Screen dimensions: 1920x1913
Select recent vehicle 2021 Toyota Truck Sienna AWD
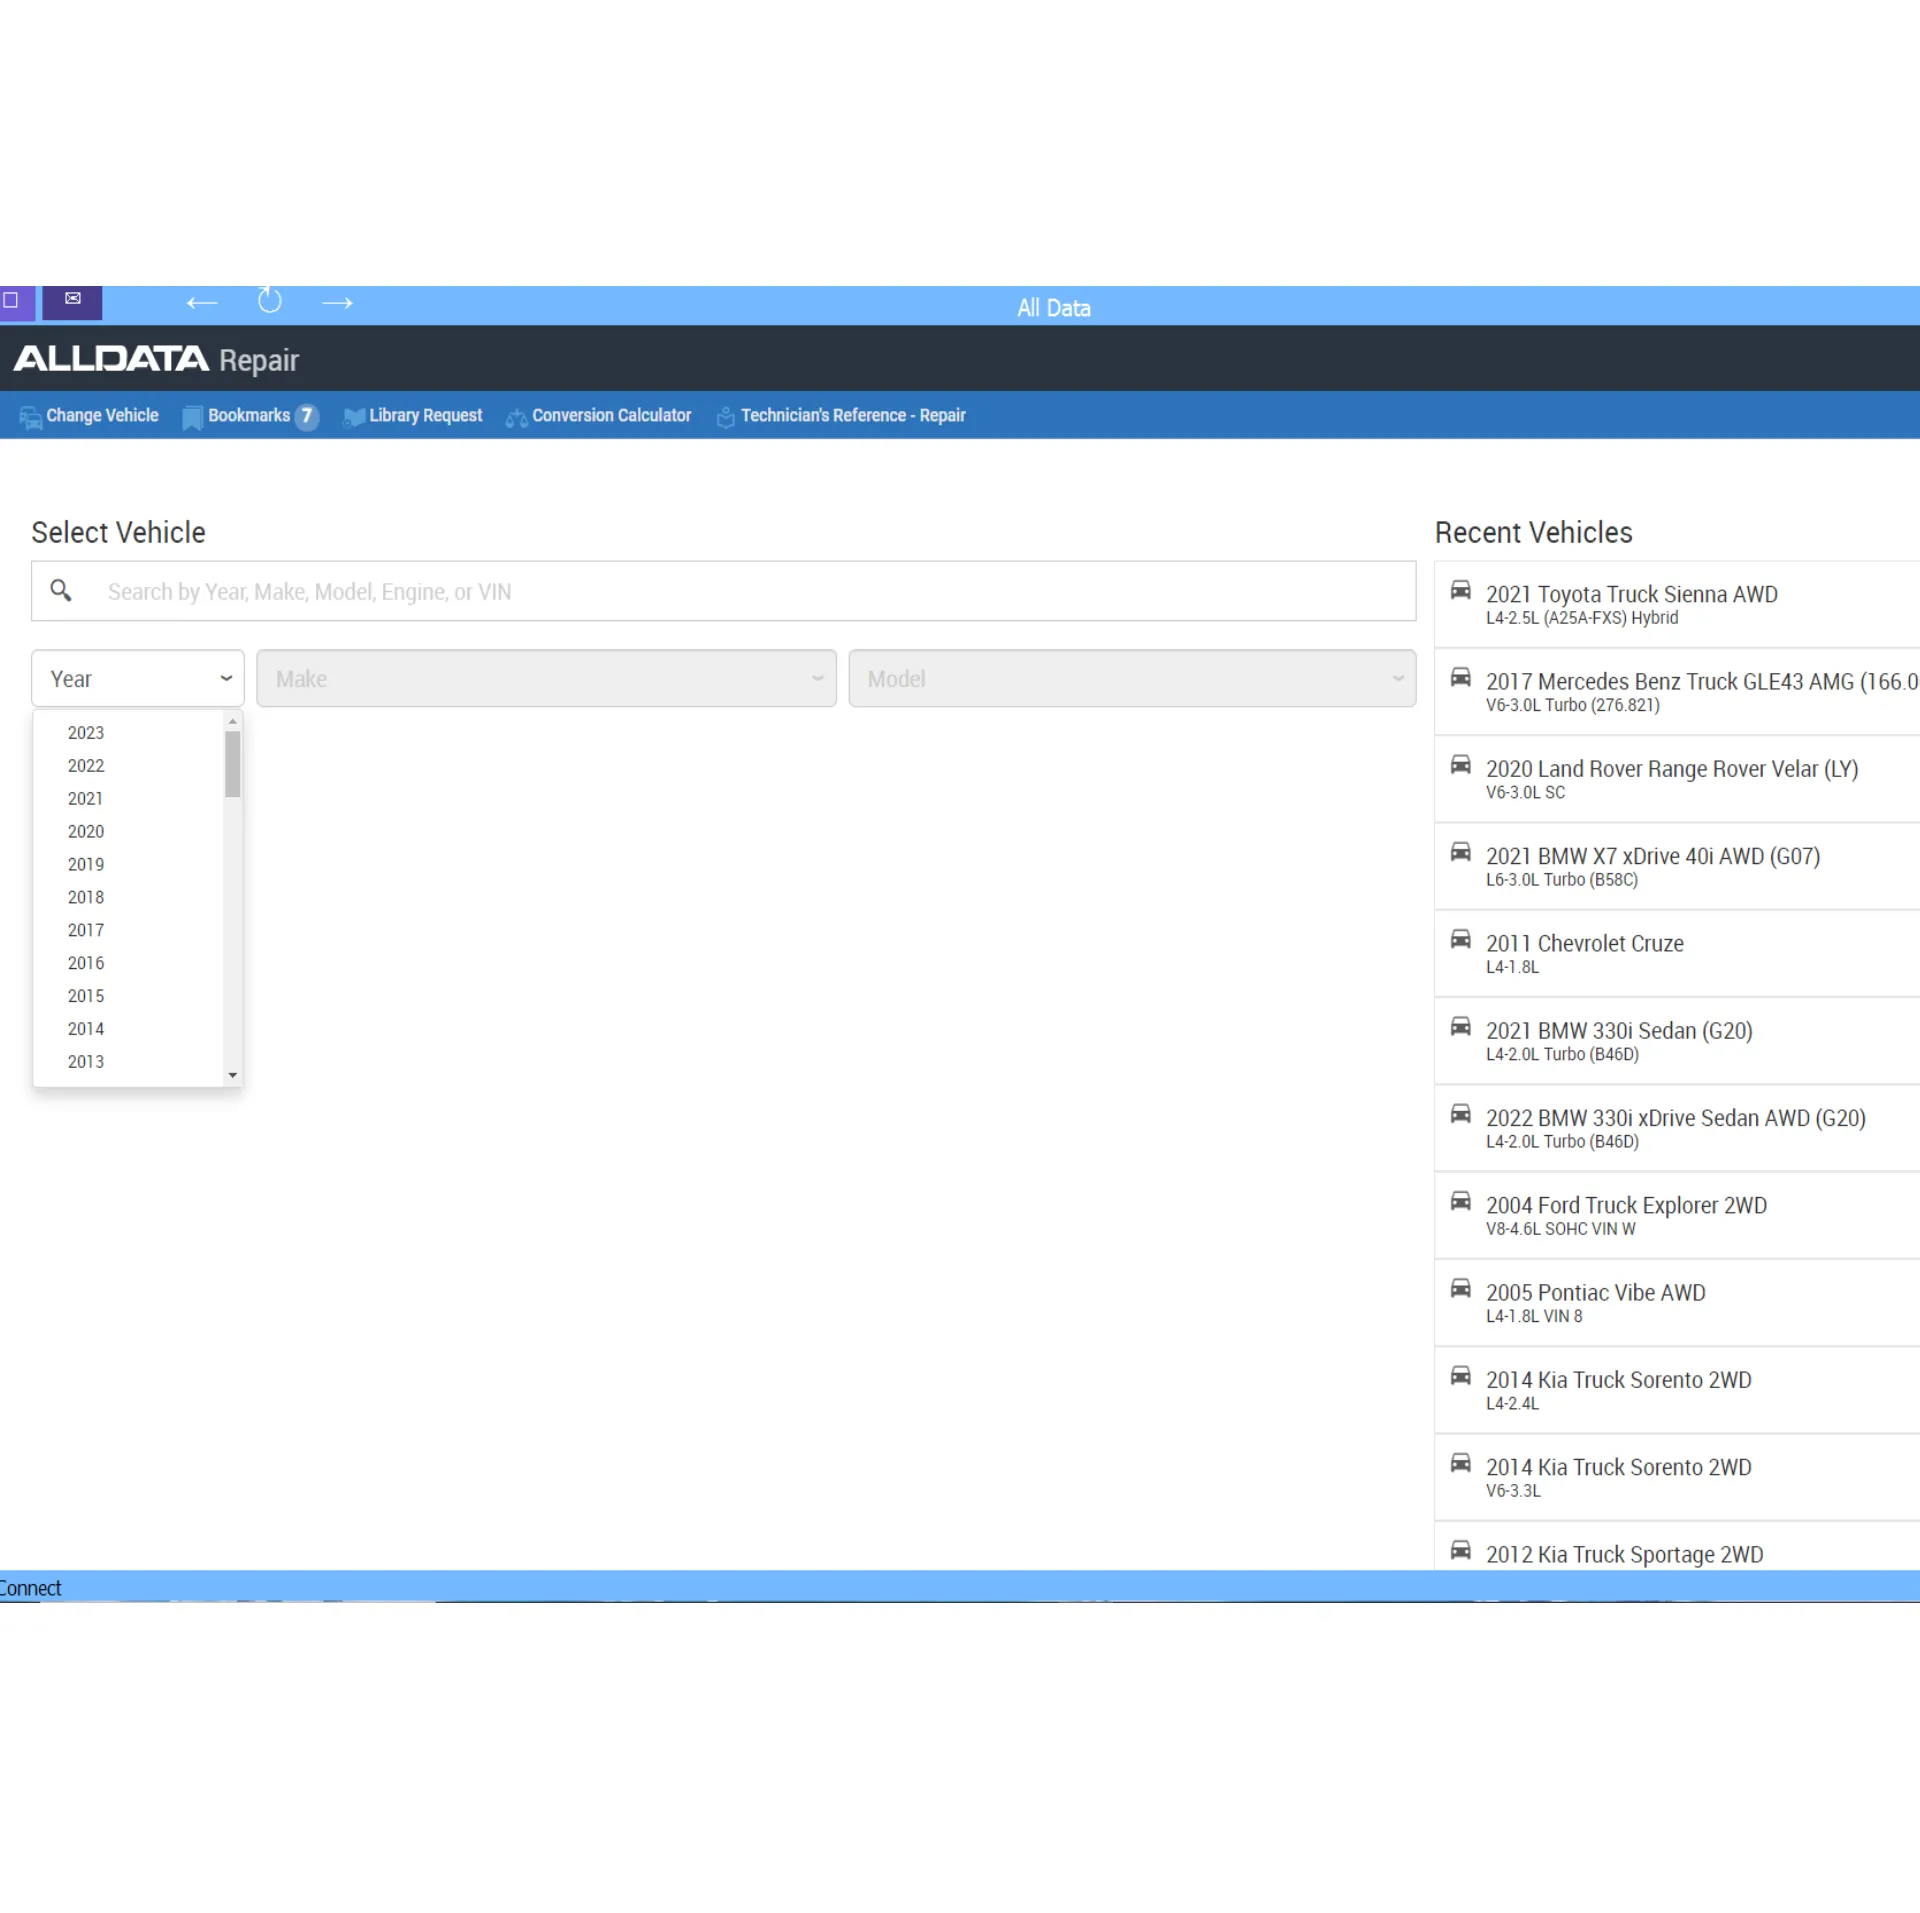tap(1631, 595)
